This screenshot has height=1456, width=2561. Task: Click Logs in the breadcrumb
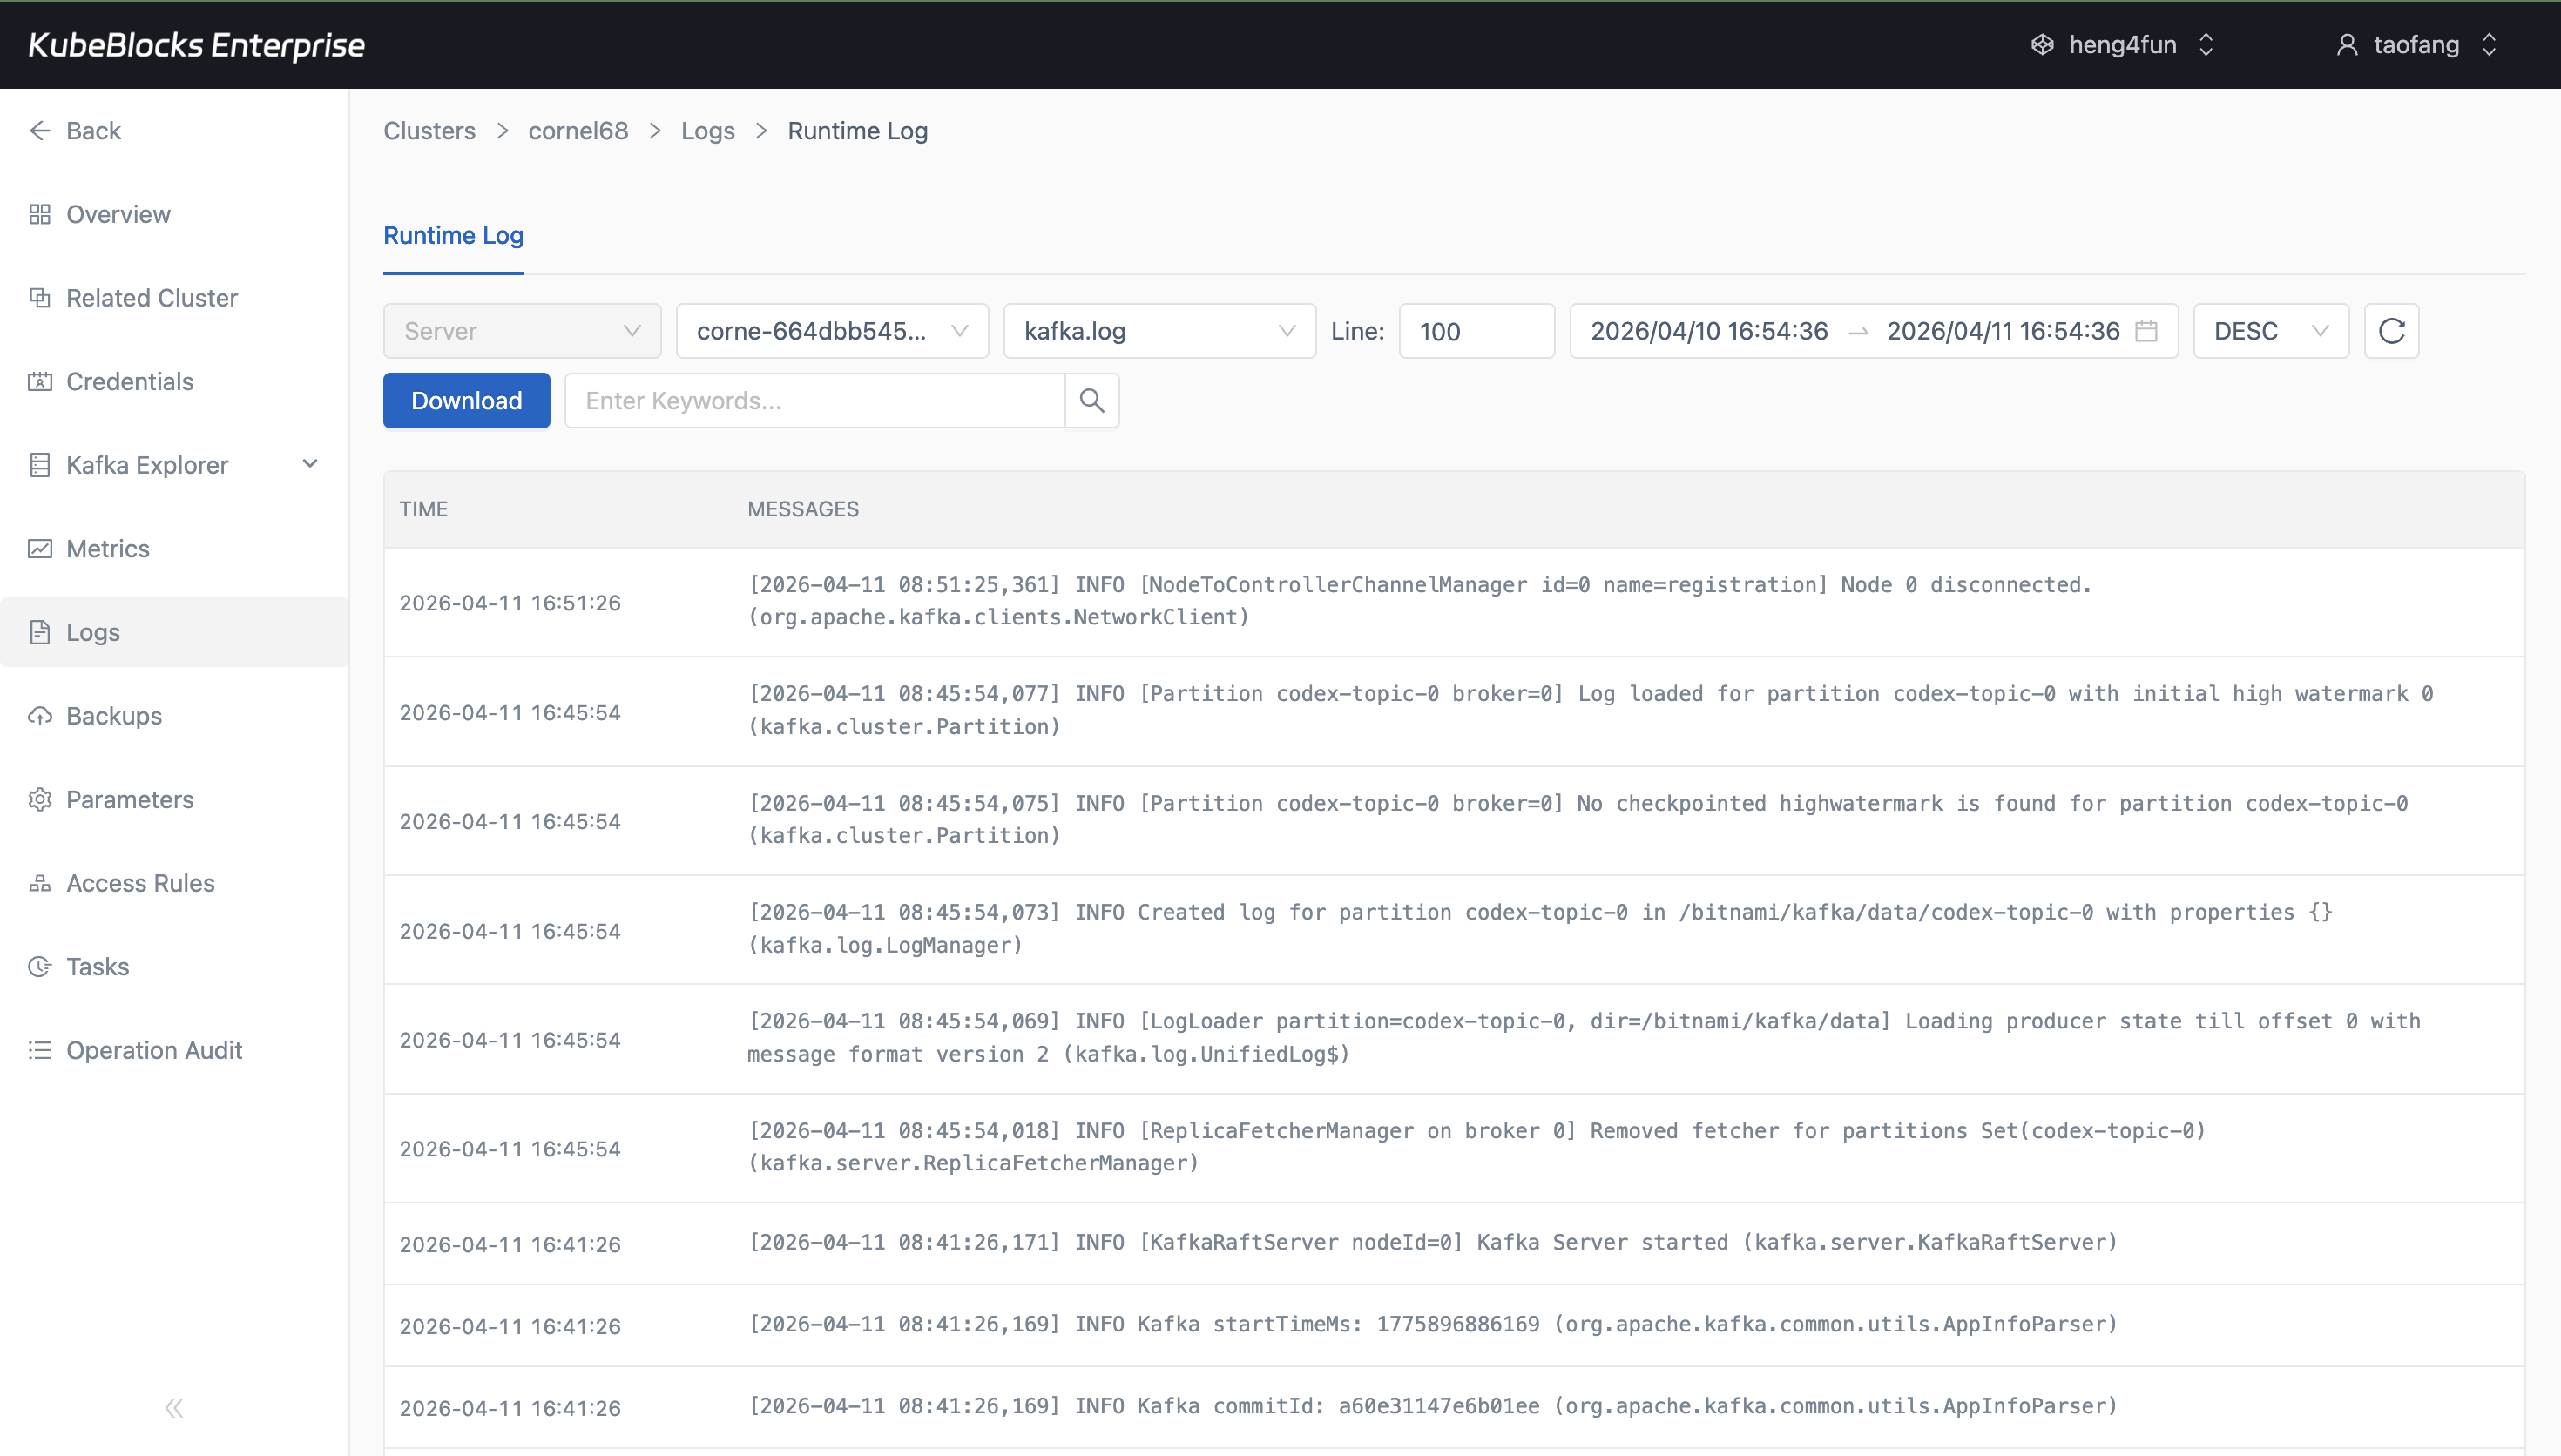click(x=708, y=131)
